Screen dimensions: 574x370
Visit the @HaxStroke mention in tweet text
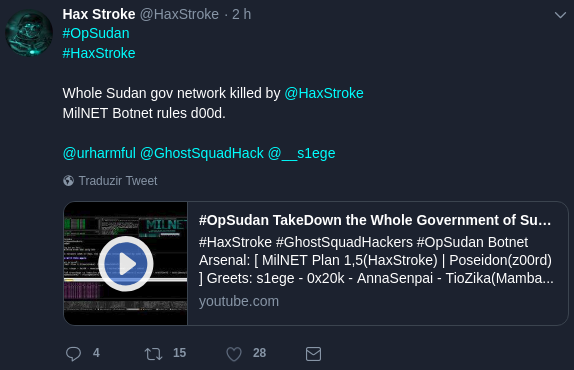coord(324,93)
